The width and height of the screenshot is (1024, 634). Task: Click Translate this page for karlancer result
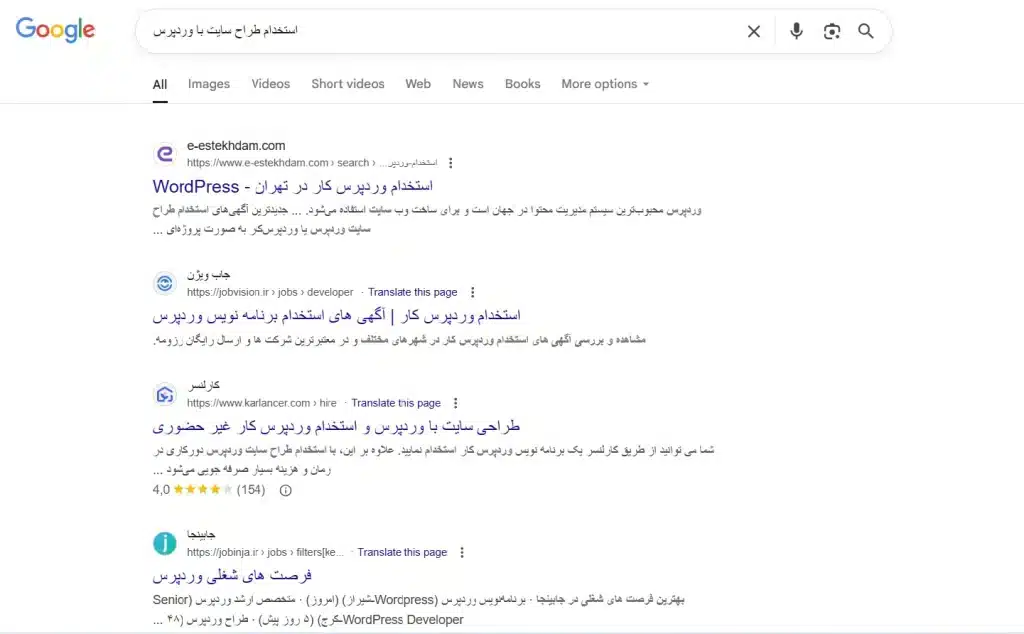point(396,403)
